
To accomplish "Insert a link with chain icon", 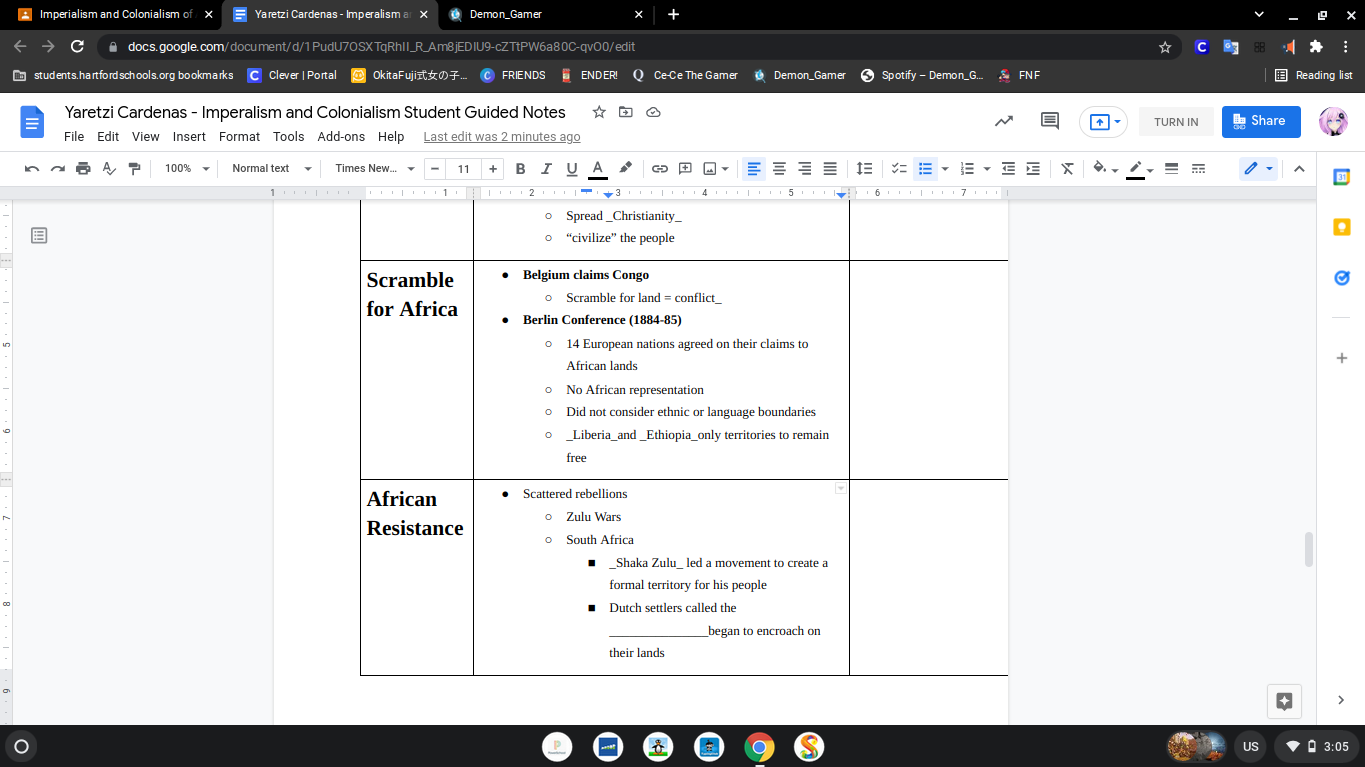I will [660, 169].
